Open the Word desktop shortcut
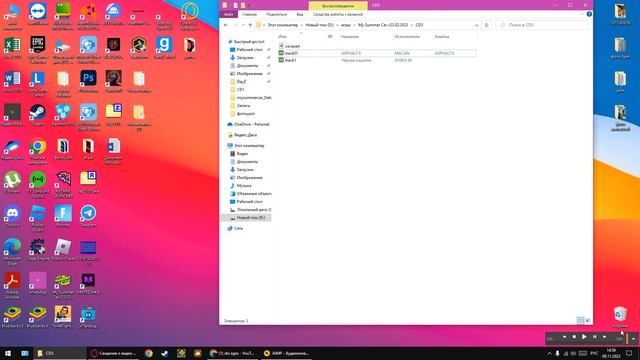The height and width of the screenshot is (360, 640). click(x=12, y=82)
